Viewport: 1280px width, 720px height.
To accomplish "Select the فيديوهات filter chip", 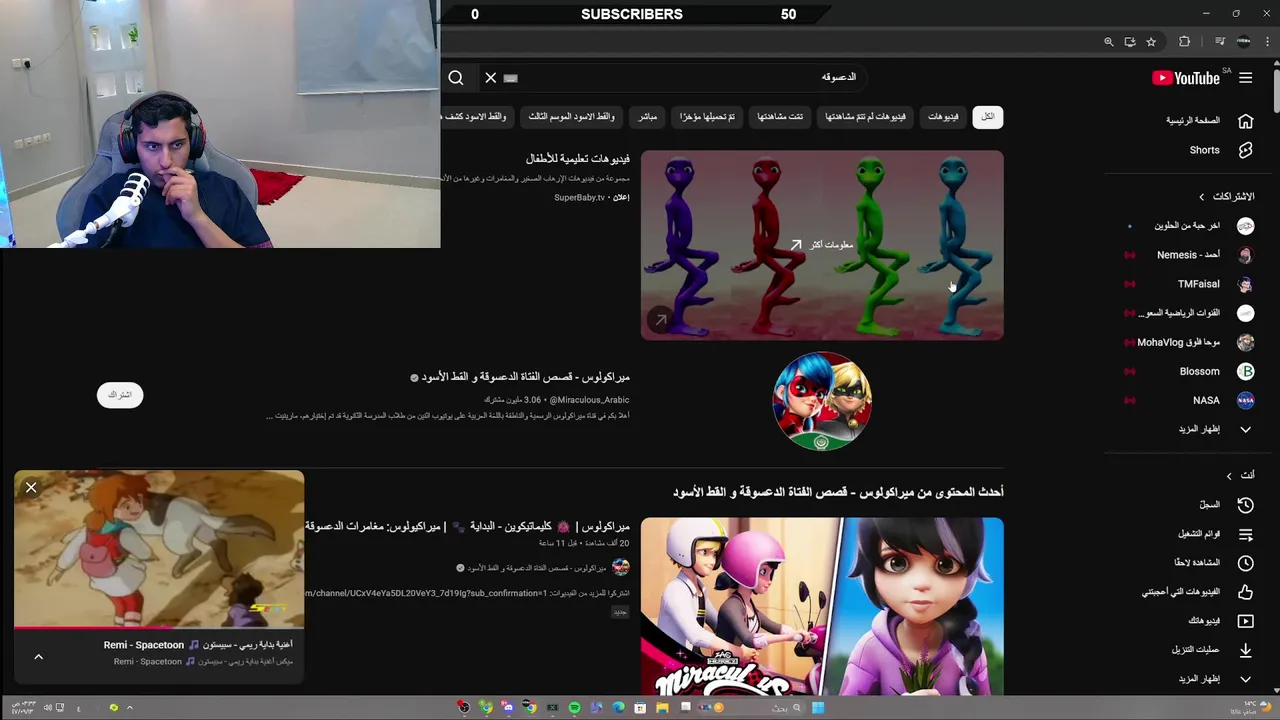I will coord(943,117).
